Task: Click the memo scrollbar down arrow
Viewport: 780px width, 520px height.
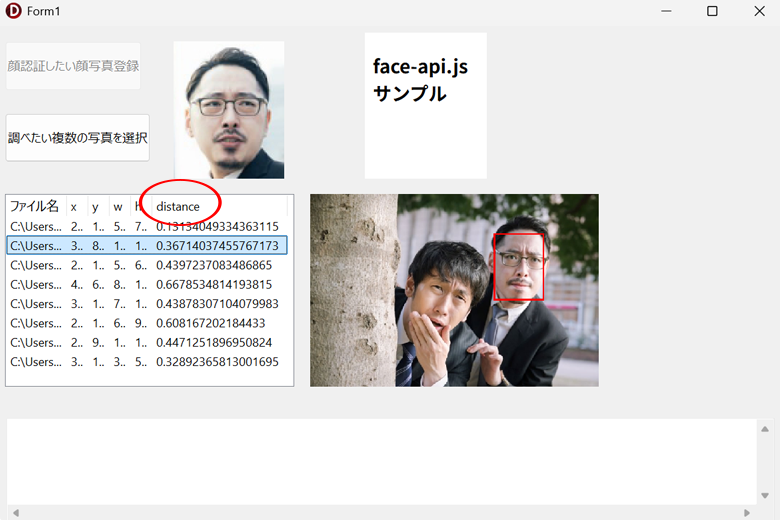Action: 765,496
